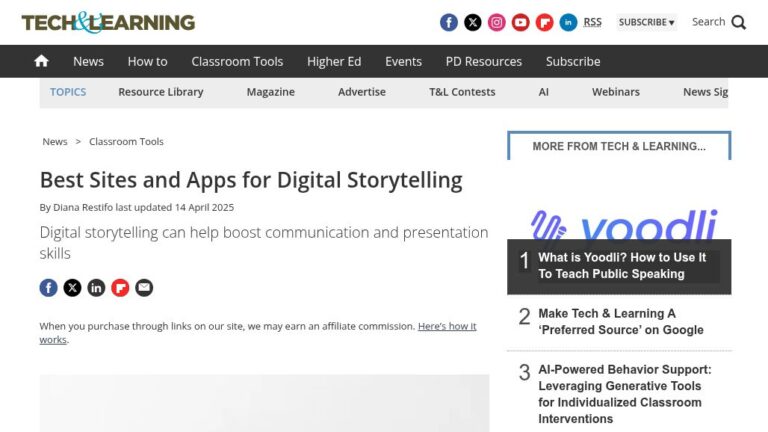768x432 pixels.
Task: Select AI in topics bar
Action: (x=544, y=92)
